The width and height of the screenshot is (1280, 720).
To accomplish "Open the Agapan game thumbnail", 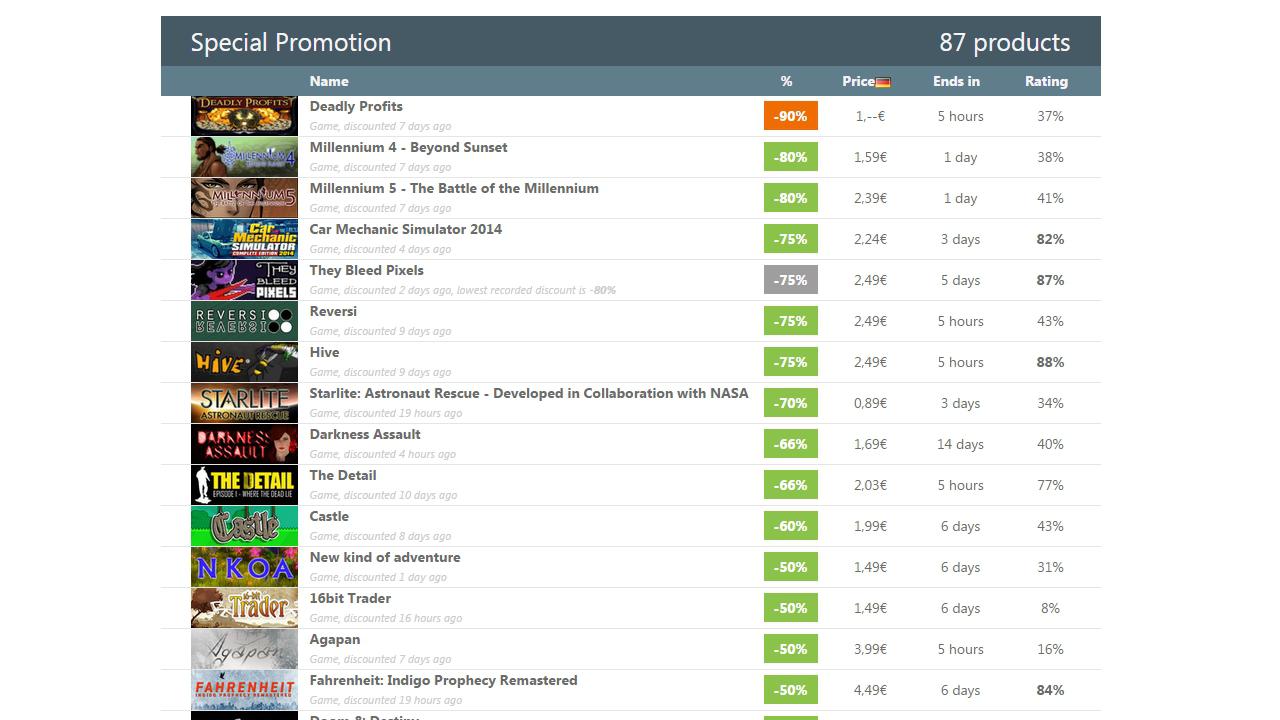I will point(244,649).
